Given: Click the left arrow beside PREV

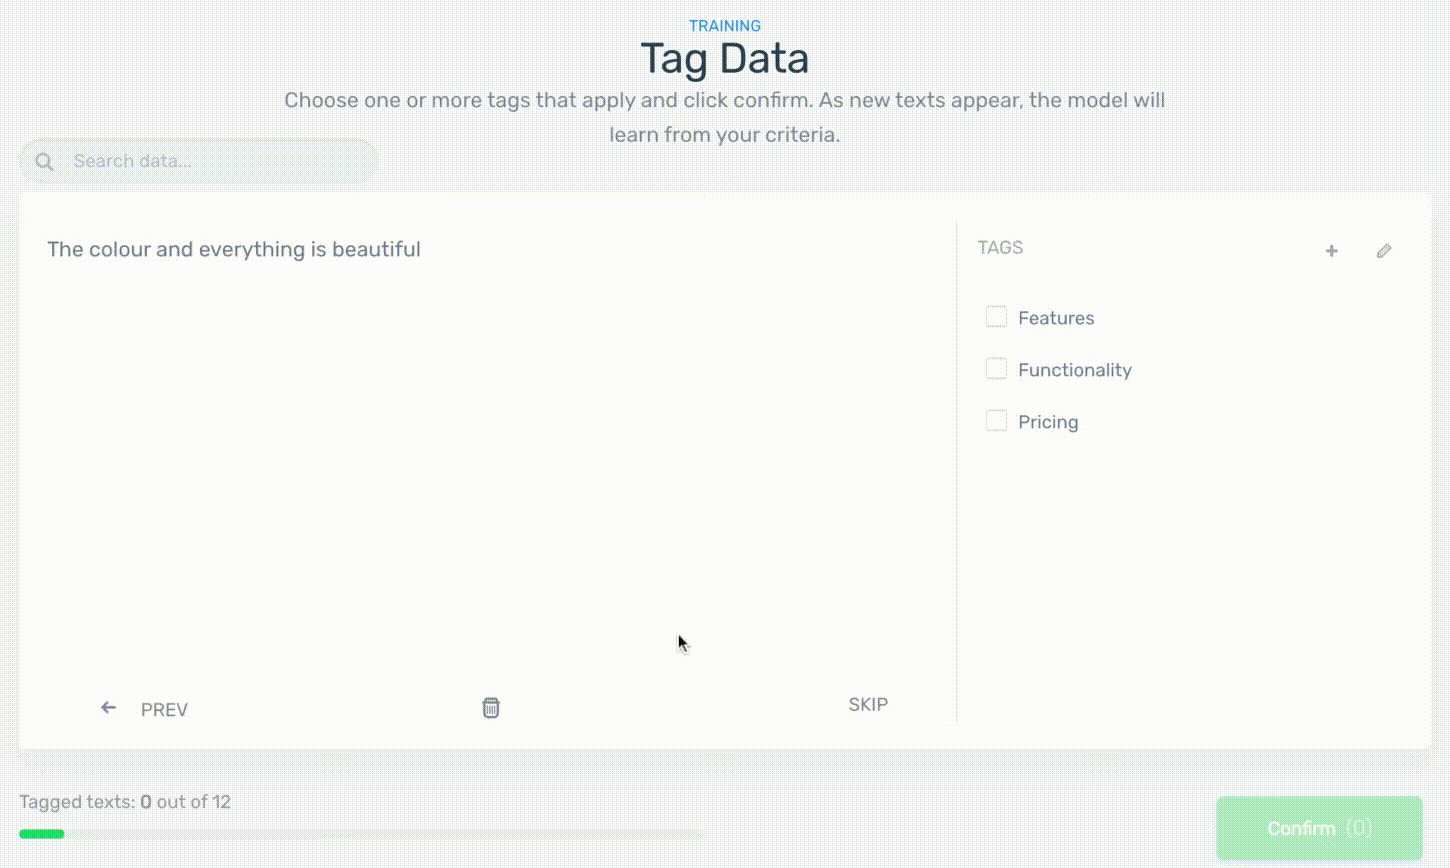Looking at the screenshot, I should pyautogui.click(x=108, y=708).
